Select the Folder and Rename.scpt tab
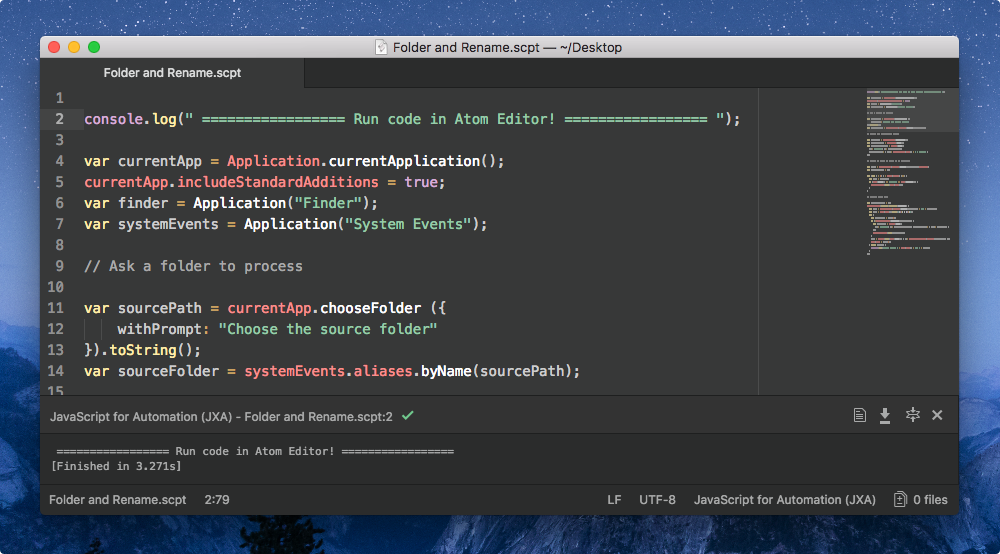The image size is (1000, 554). tap(172, 73)
